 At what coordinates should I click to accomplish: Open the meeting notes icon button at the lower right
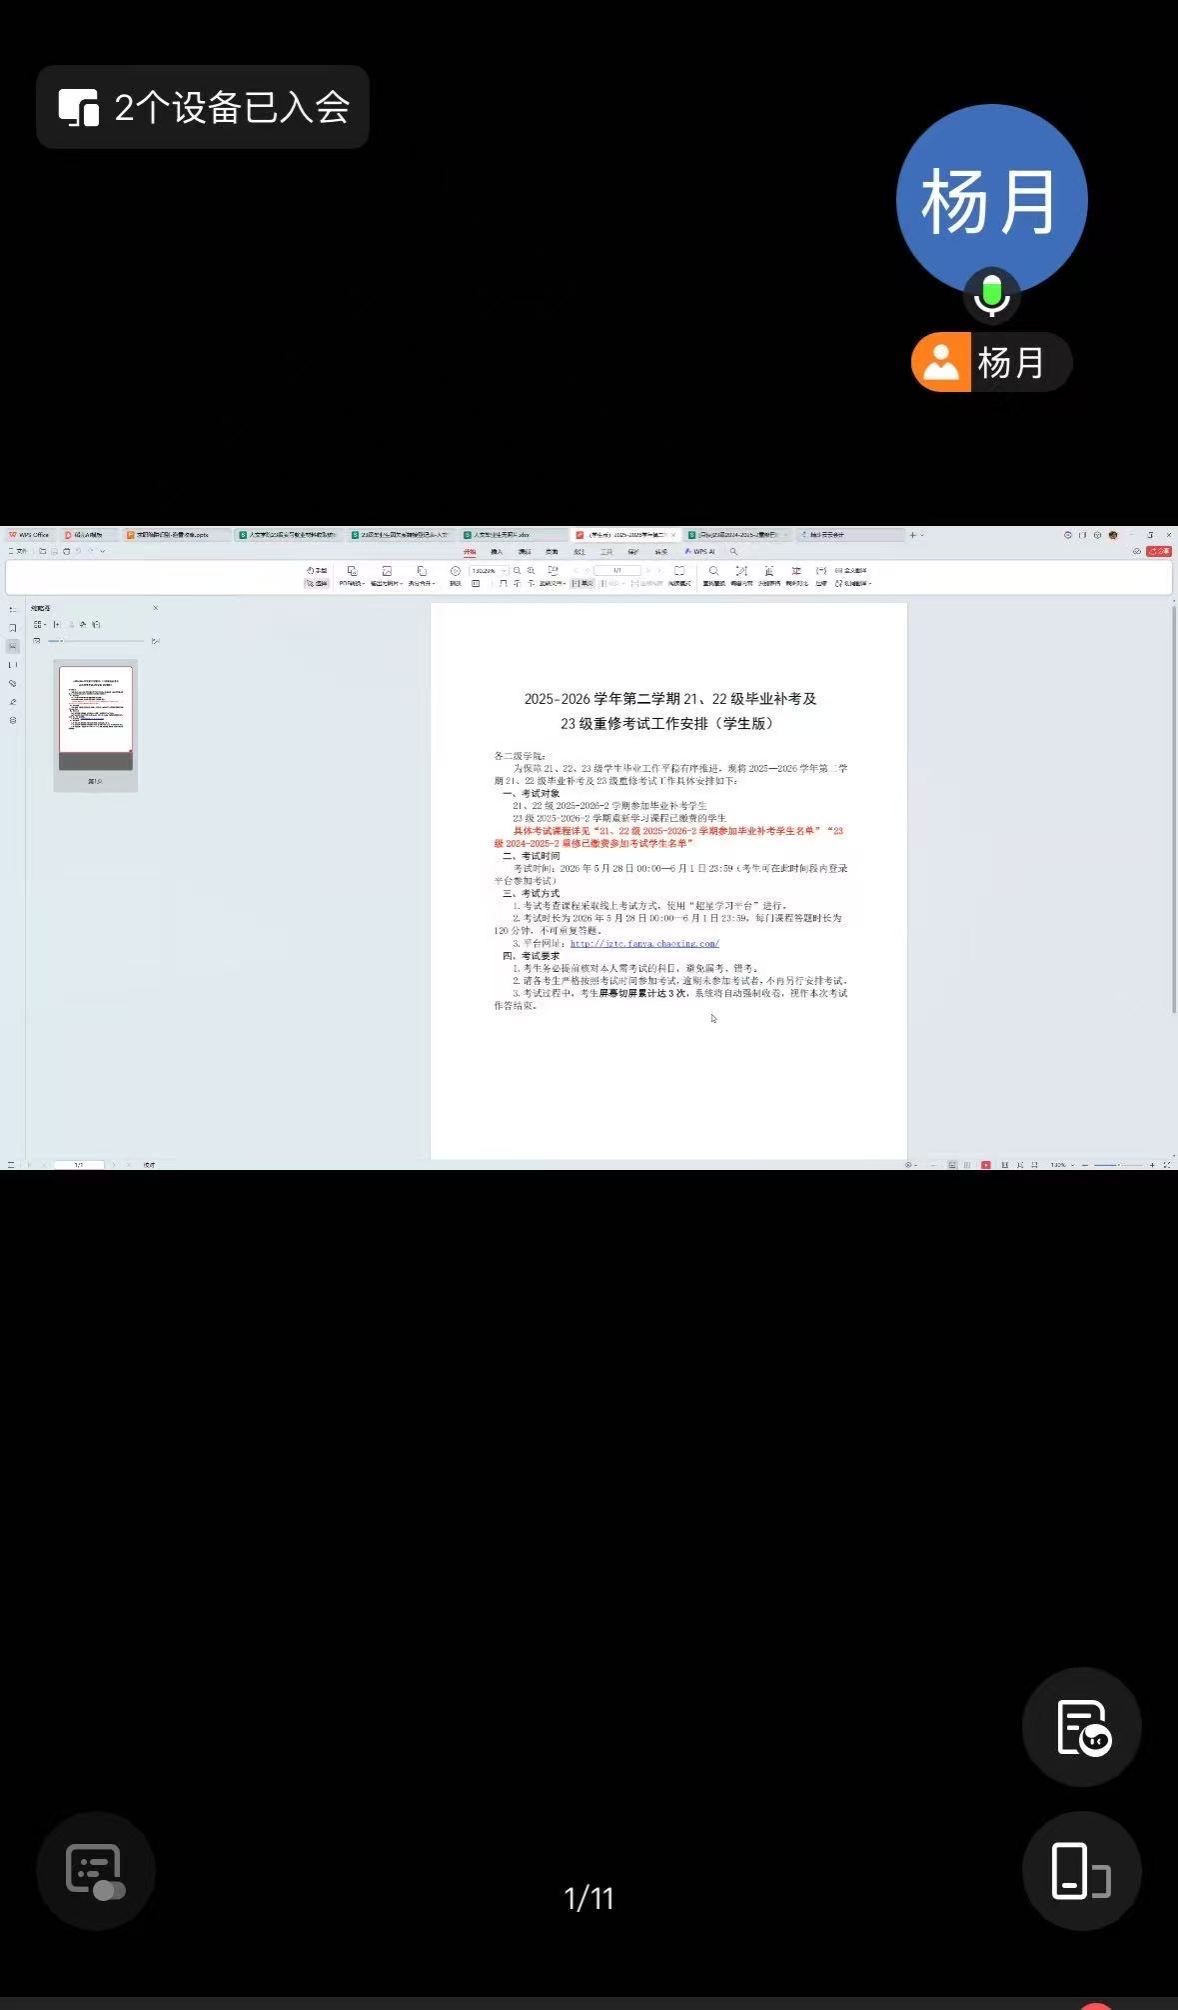click(1081, 1726)
